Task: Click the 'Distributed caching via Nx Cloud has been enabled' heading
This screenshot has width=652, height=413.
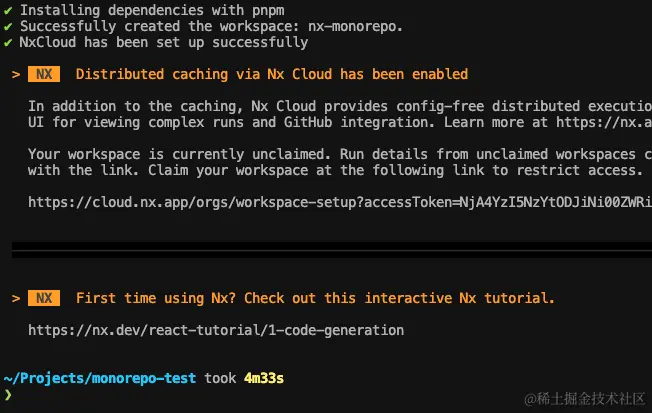Action: [x=272, y=74]
